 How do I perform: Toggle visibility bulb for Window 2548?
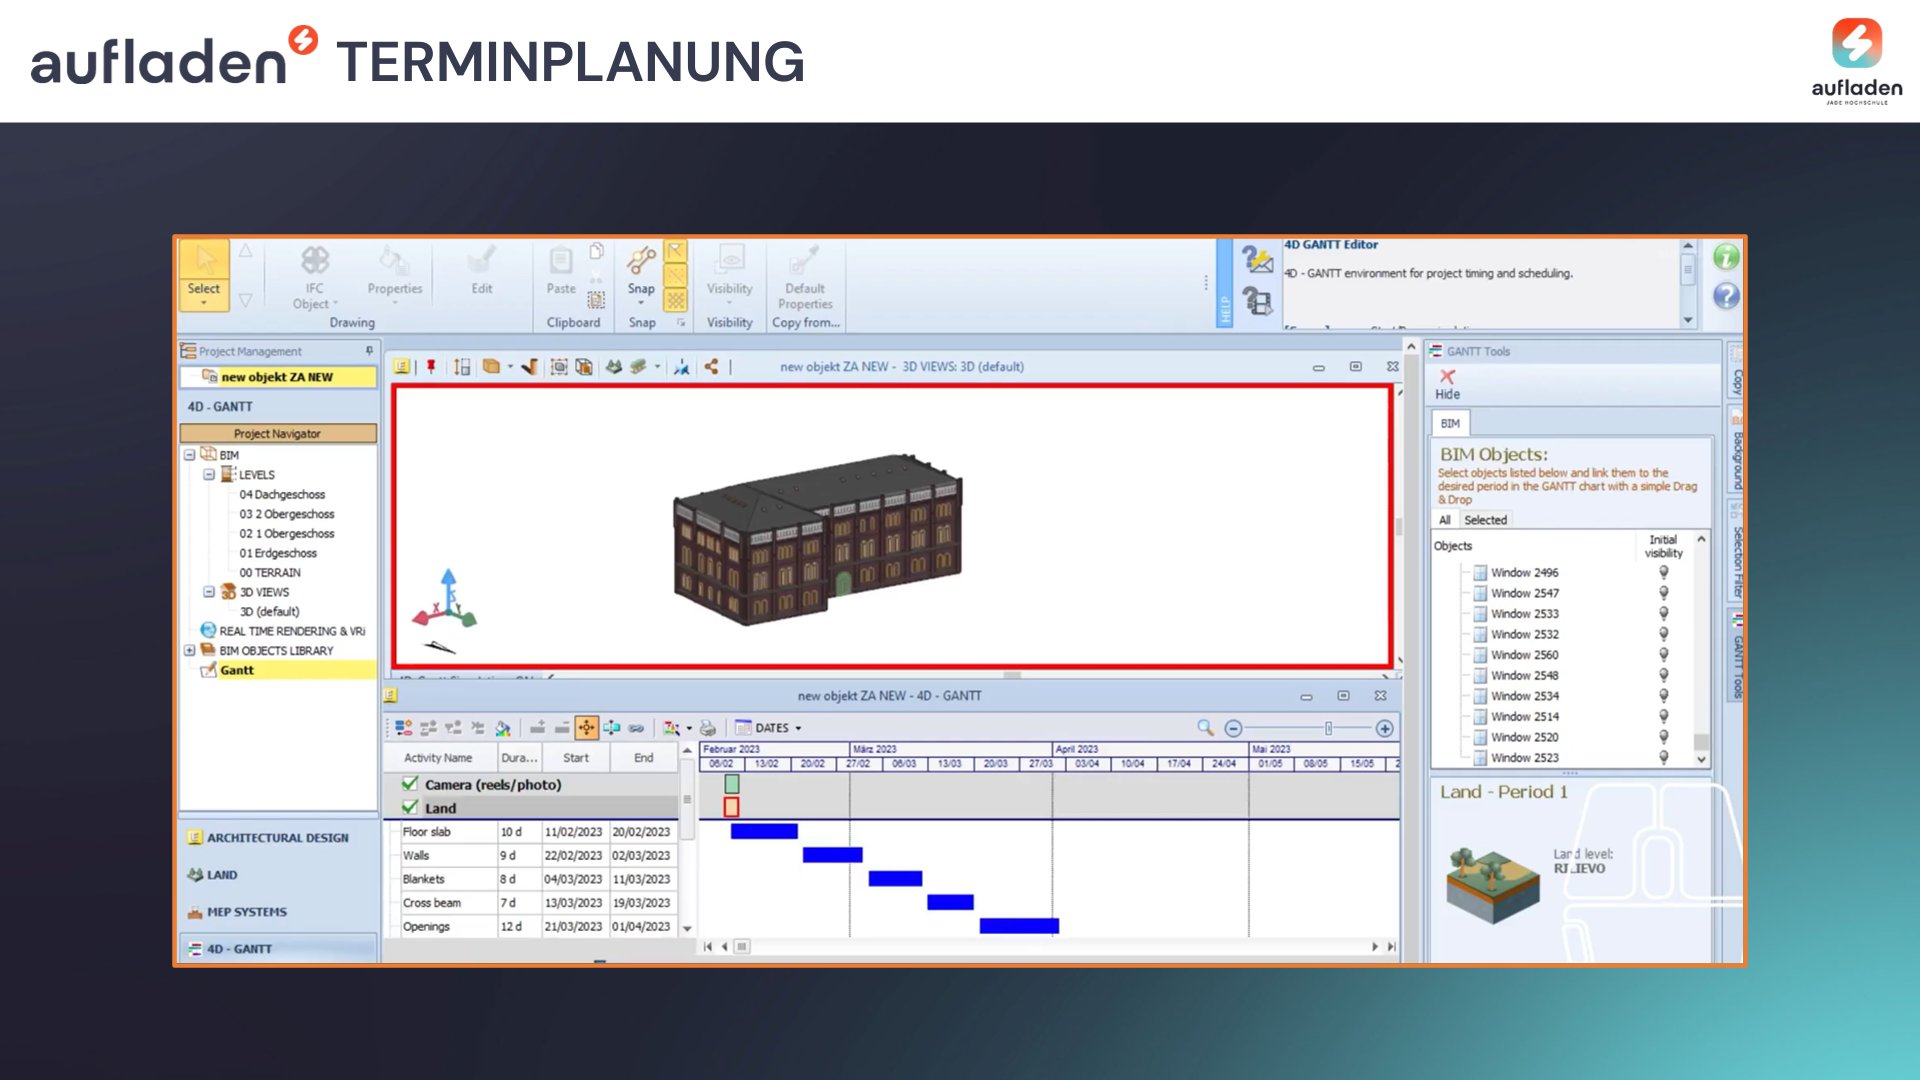pos(1664,675)
